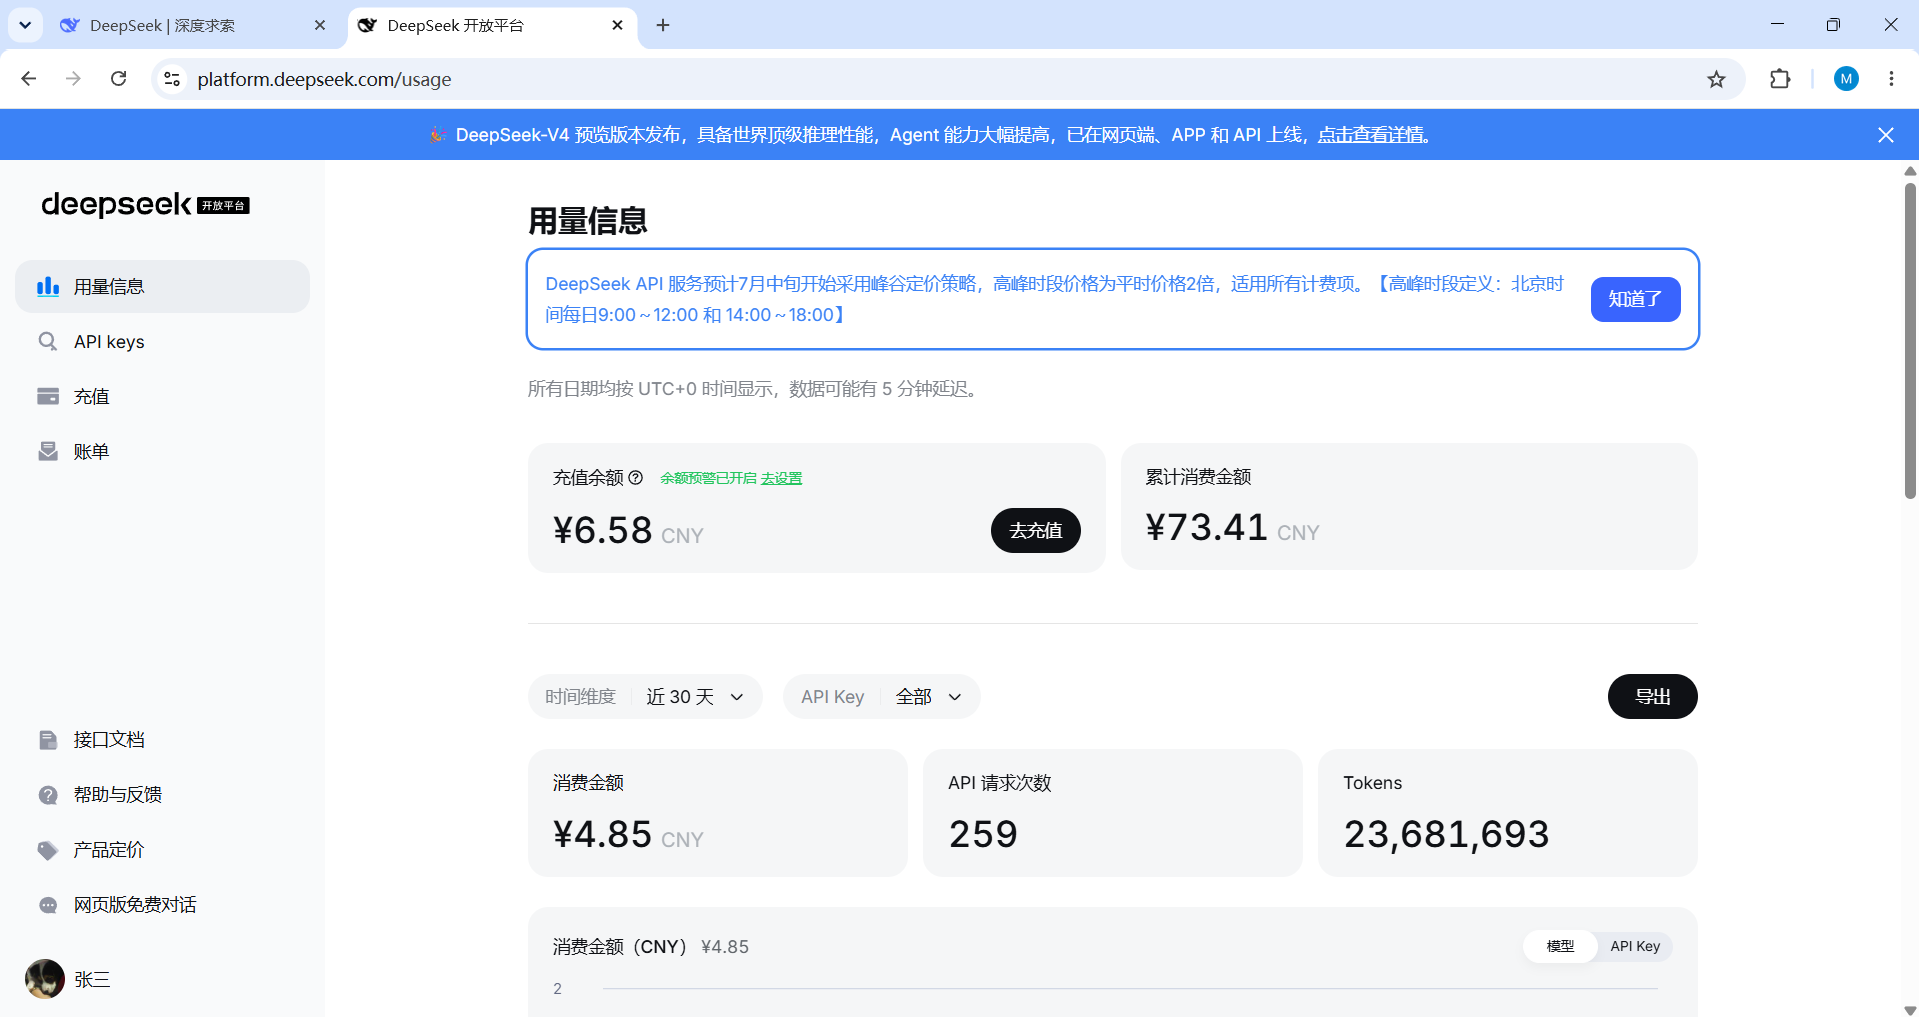Open 网页版免费对话 link
Image resolution: width=1919 pixels, height=1017 pixels.
coord(162,905)
